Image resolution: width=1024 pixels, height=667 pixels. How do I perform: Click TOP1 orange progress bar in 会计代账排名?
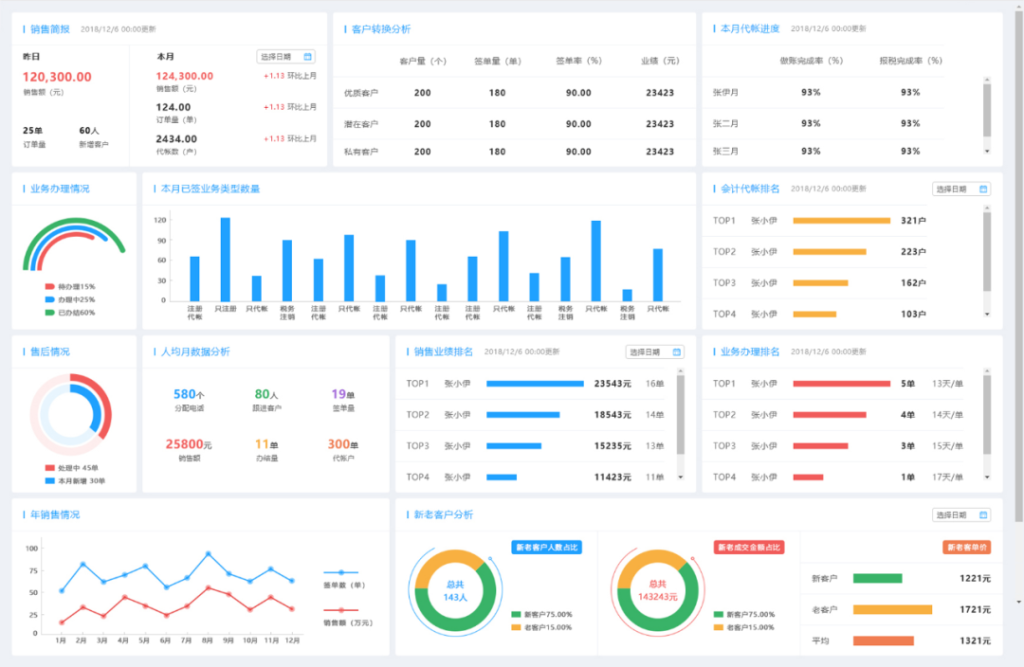[x=841, y=221]
